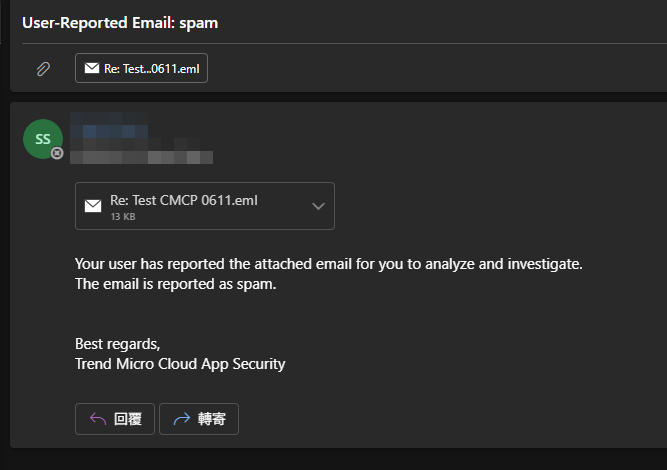667x470 pixels.
Task: Click the reply arrow icon
Action: (x=98, y=419)
